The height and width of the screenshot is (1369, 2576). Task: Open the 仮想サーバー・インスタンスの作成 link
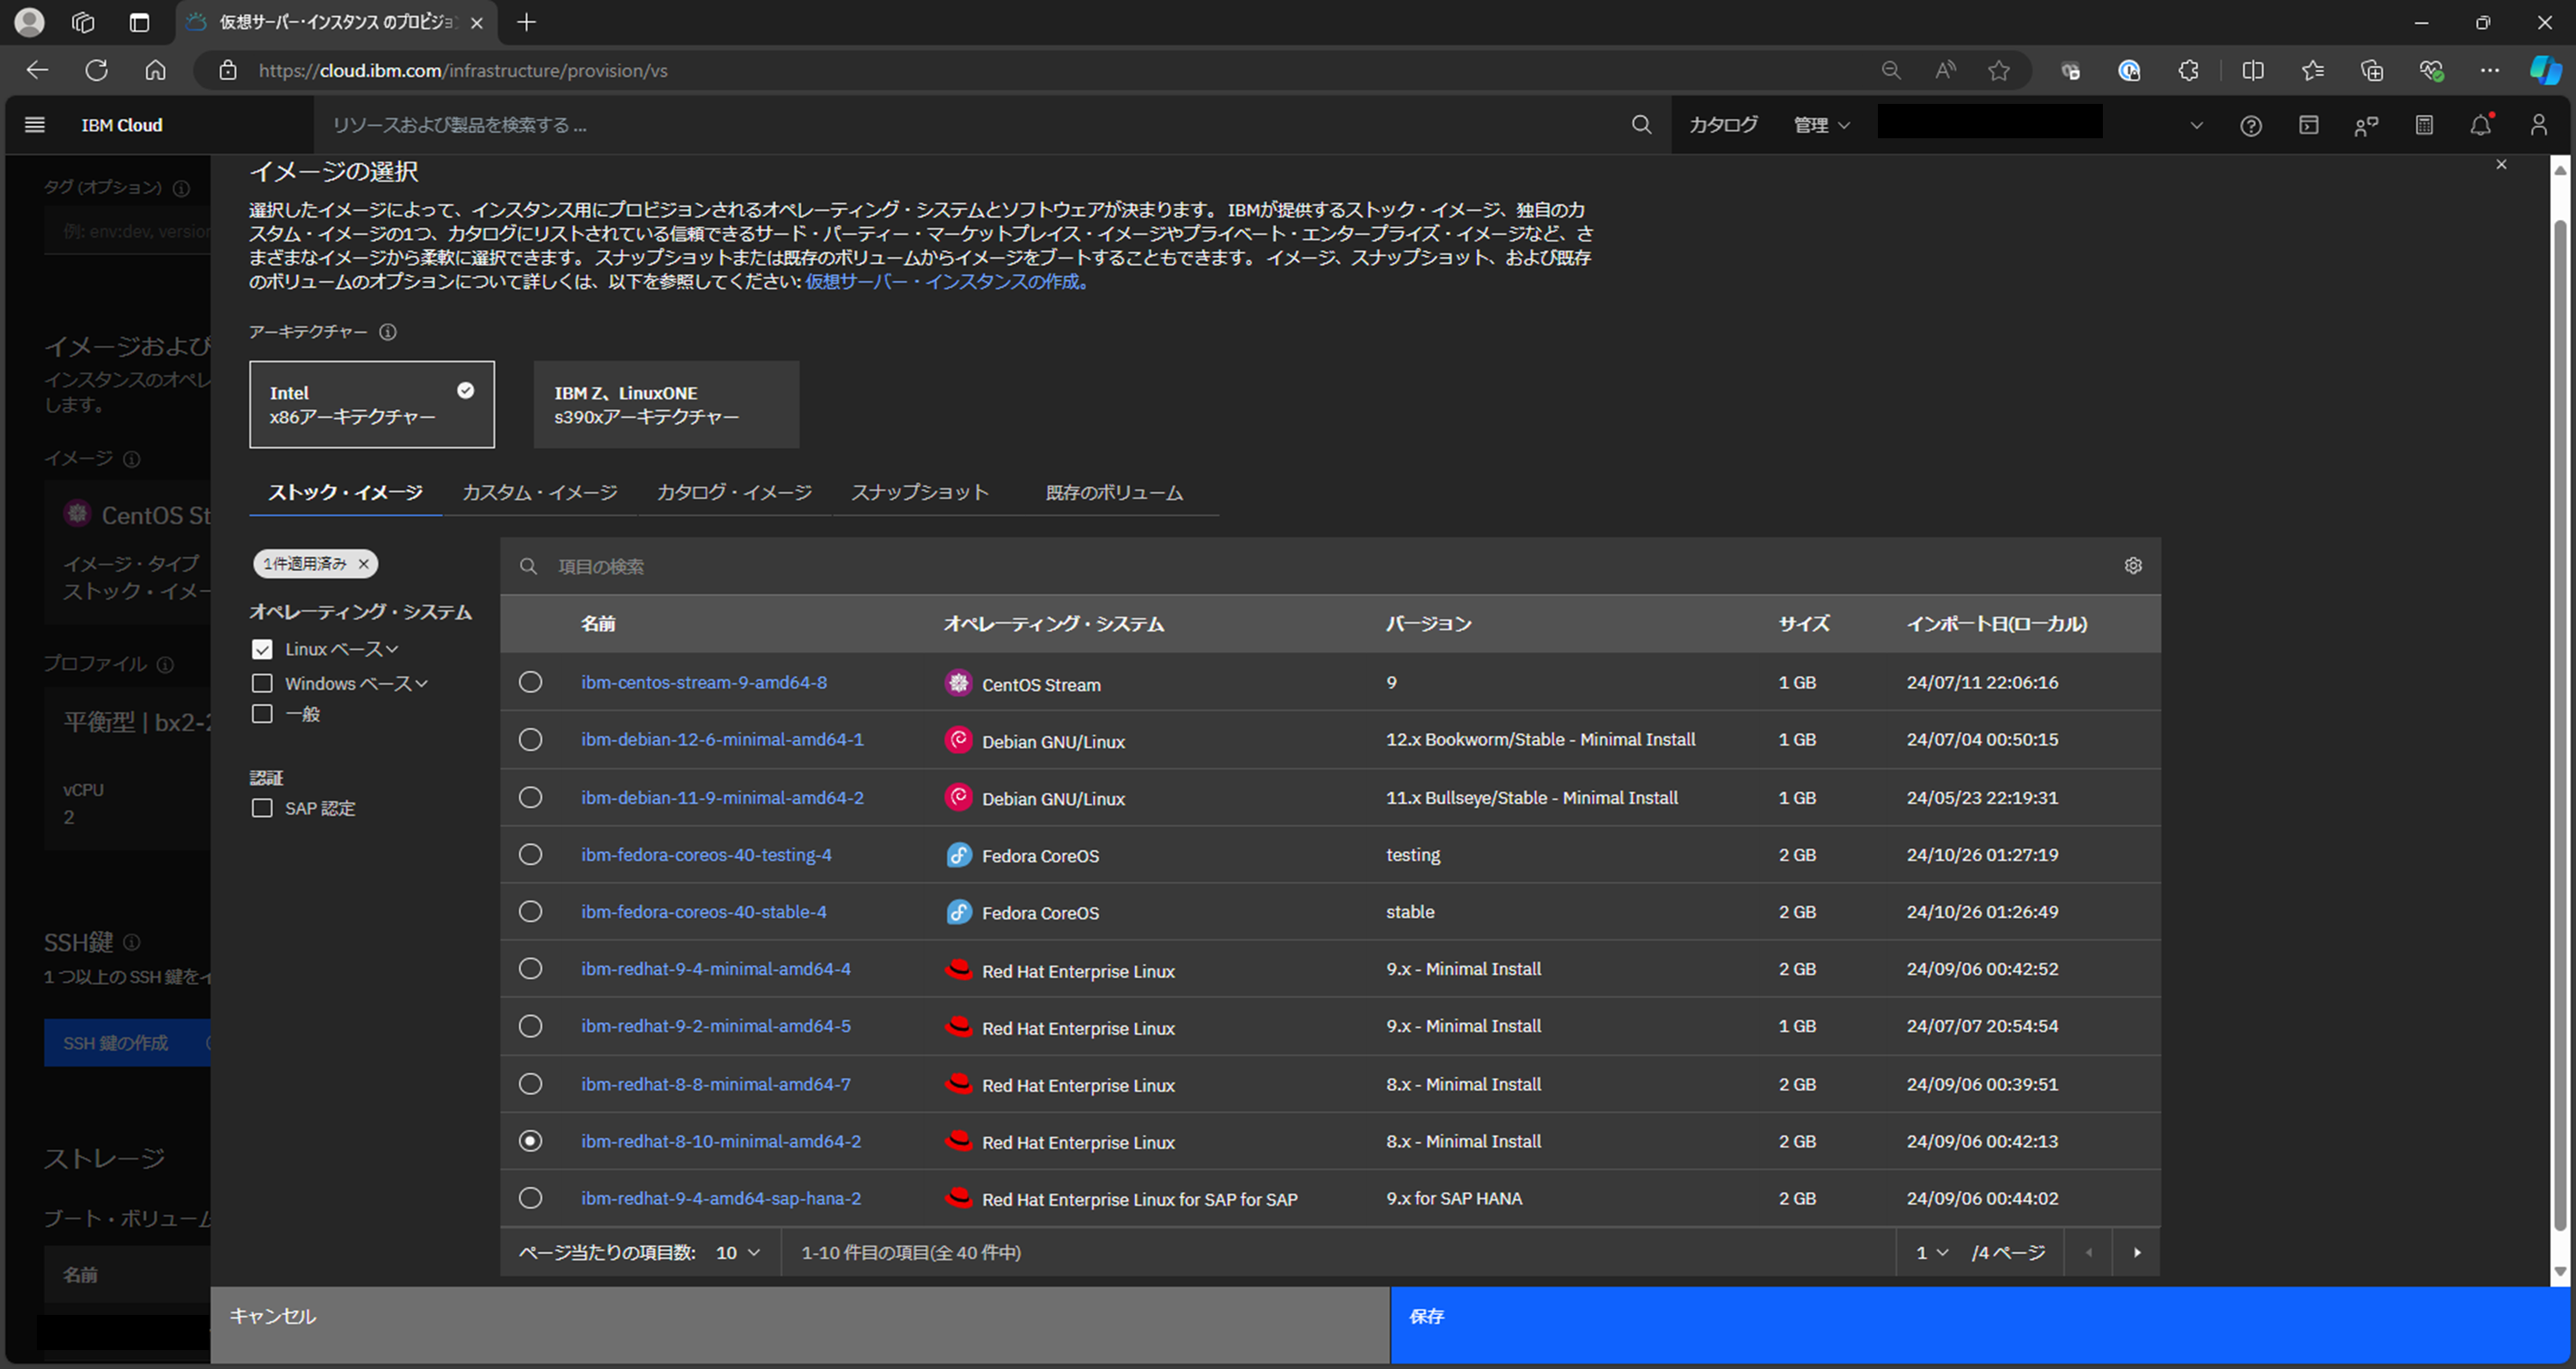tap(946, 282)
